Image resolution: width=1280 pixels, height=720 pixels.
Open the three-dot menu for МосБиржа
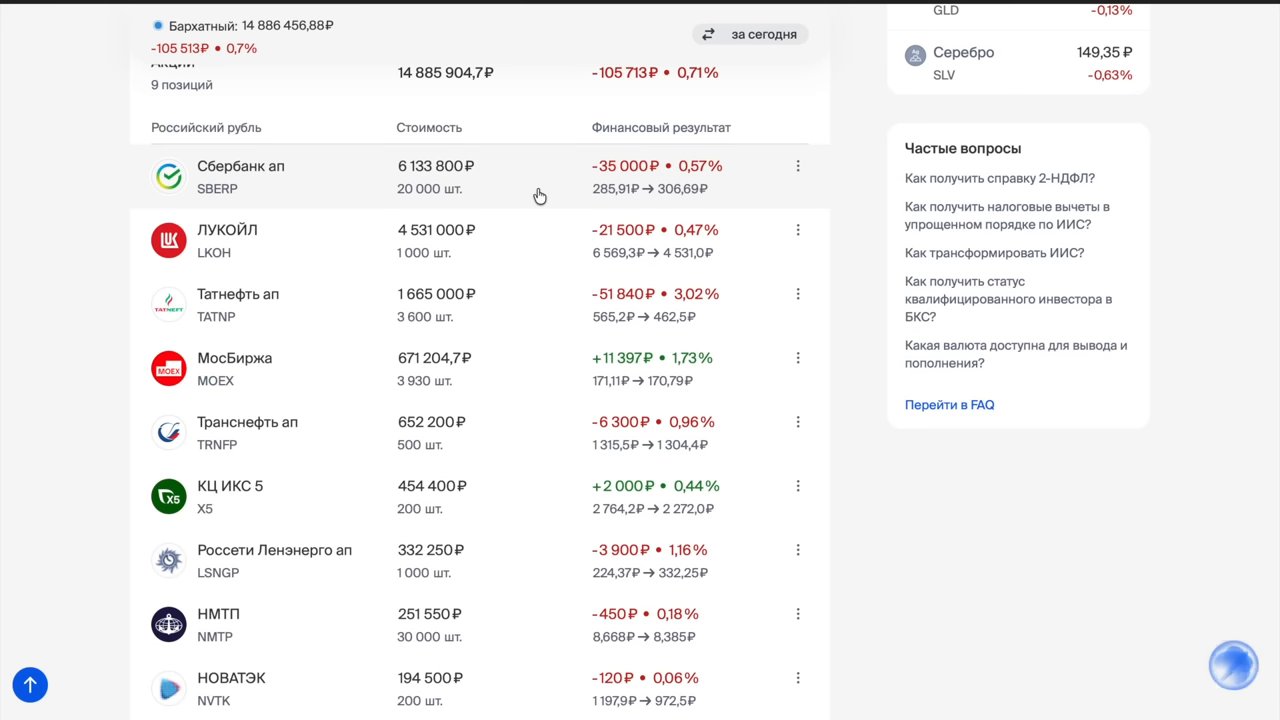click(798, 358)
